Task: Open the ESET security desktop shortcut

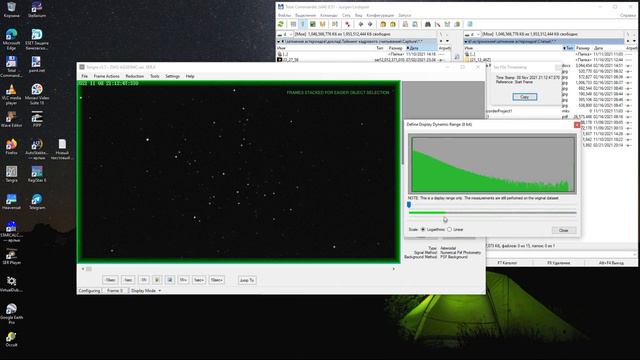Action: pyautogui.click(x=37, y=39)
